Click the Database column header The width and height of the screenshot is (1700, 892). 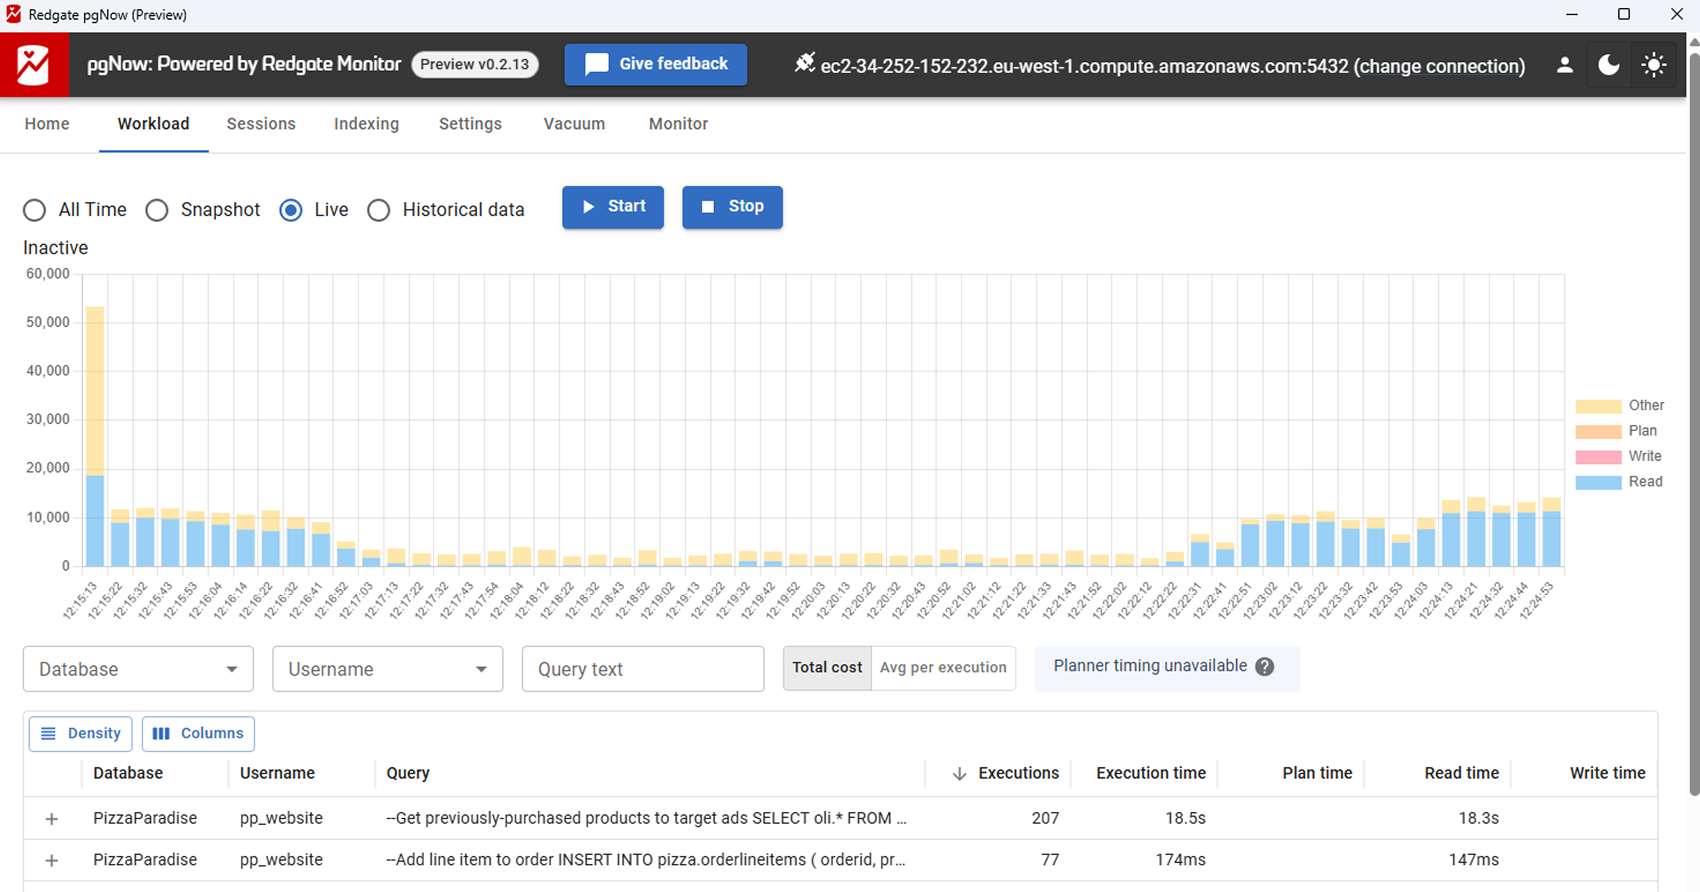(128, 773)
